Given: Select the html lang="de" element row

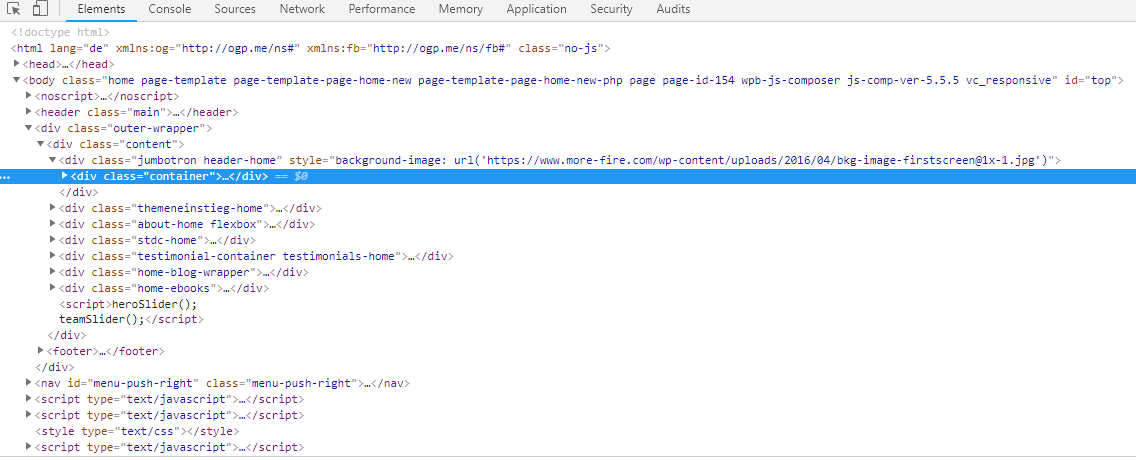Looking at the screenshot, I should point(311,49).
